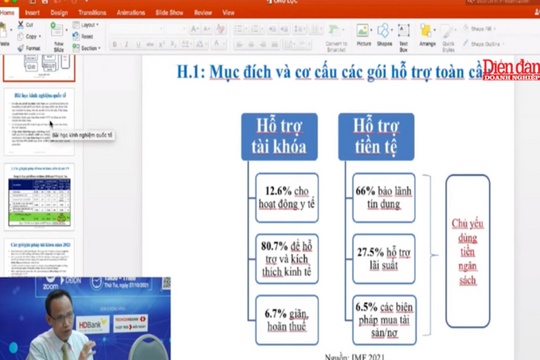540x360 pixels.
Task: Click Increase indent level icon
Action: point(284,29)
